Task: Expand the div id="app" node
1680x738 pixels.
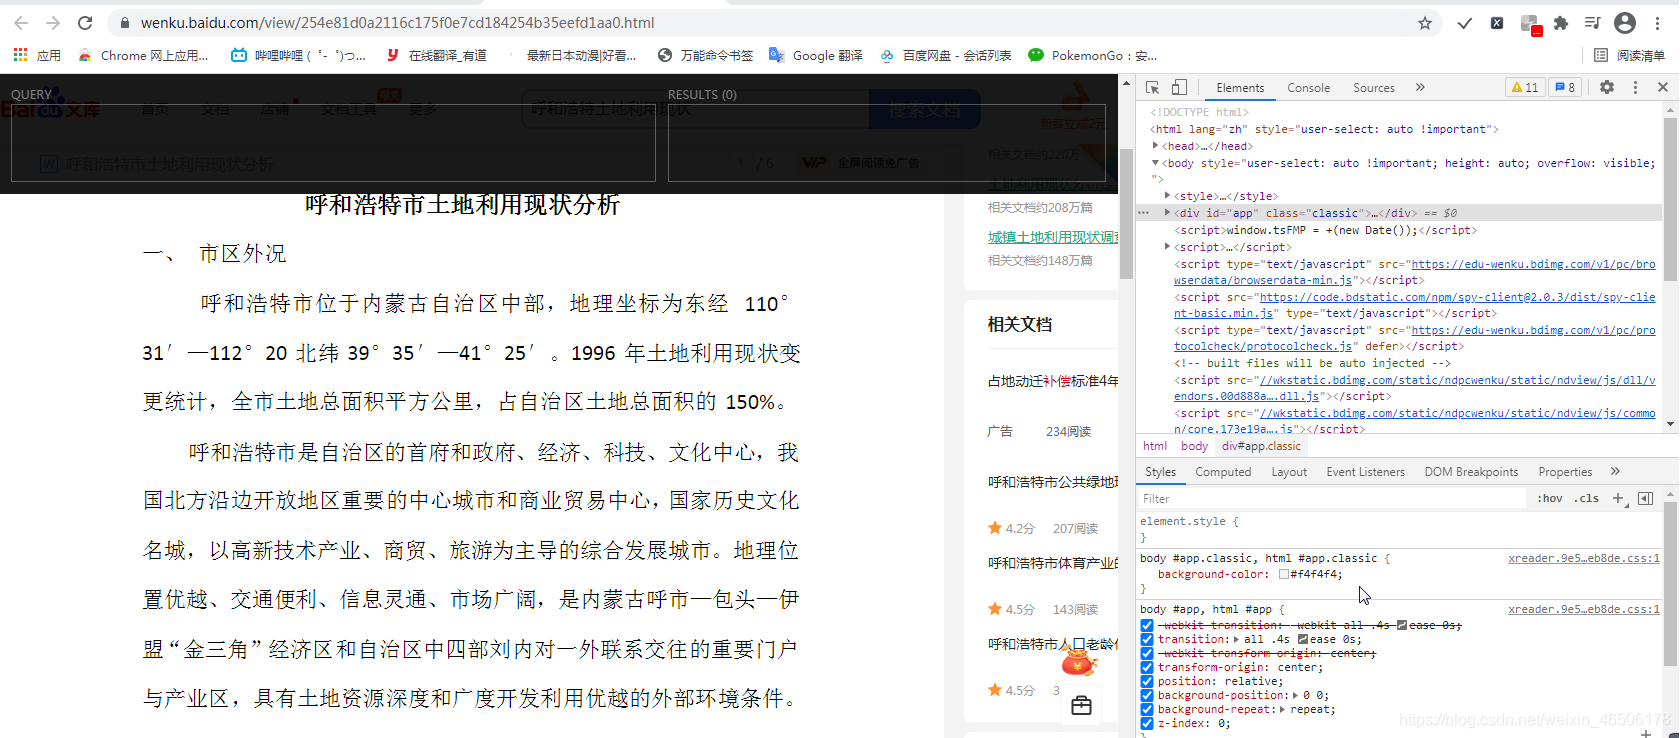Action: pos(1168,213)
